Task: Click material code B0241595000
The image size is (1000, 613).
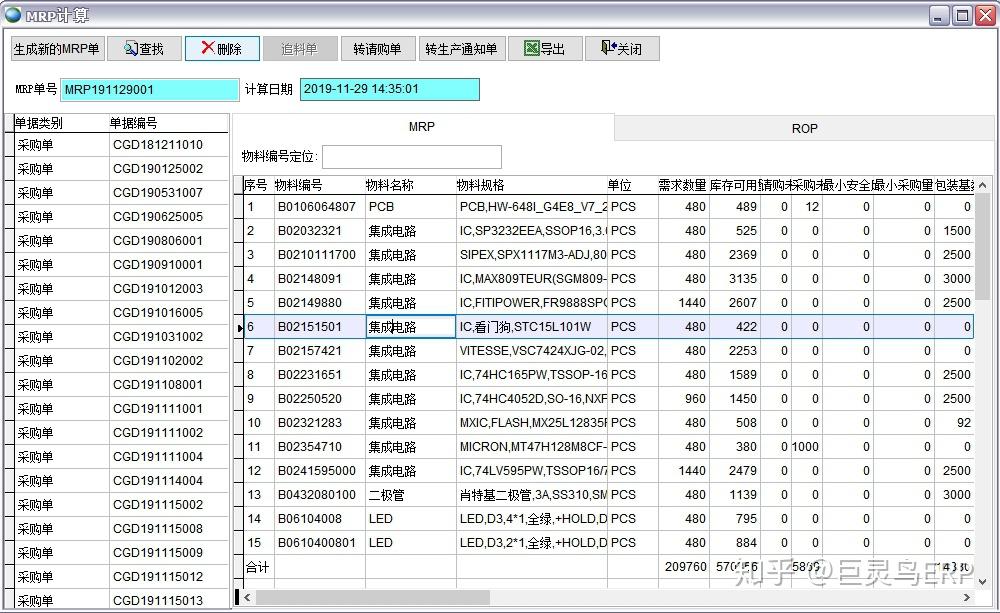Action: (x=317, y=471)
